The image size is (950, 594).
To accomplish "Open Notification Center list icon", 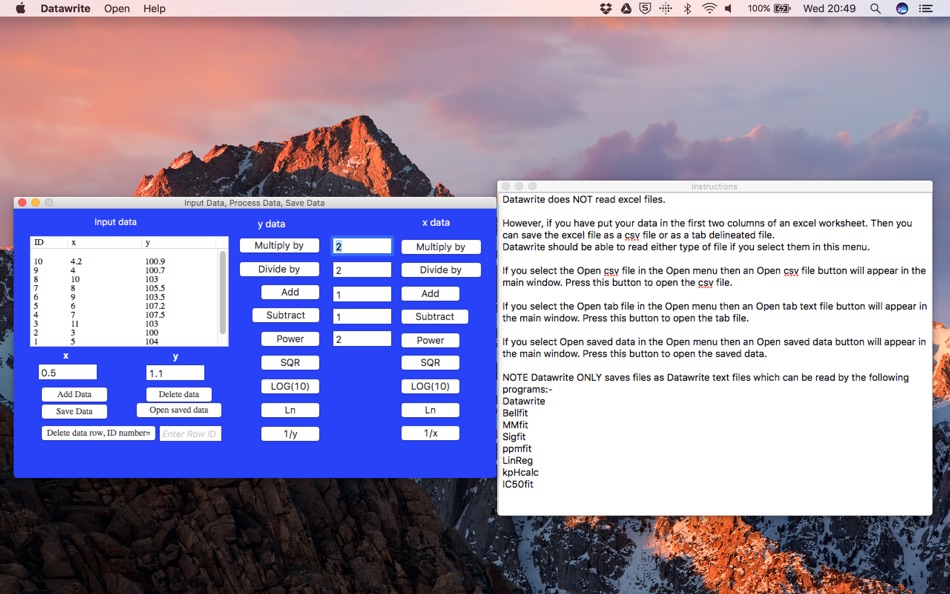I will (926, 8).
